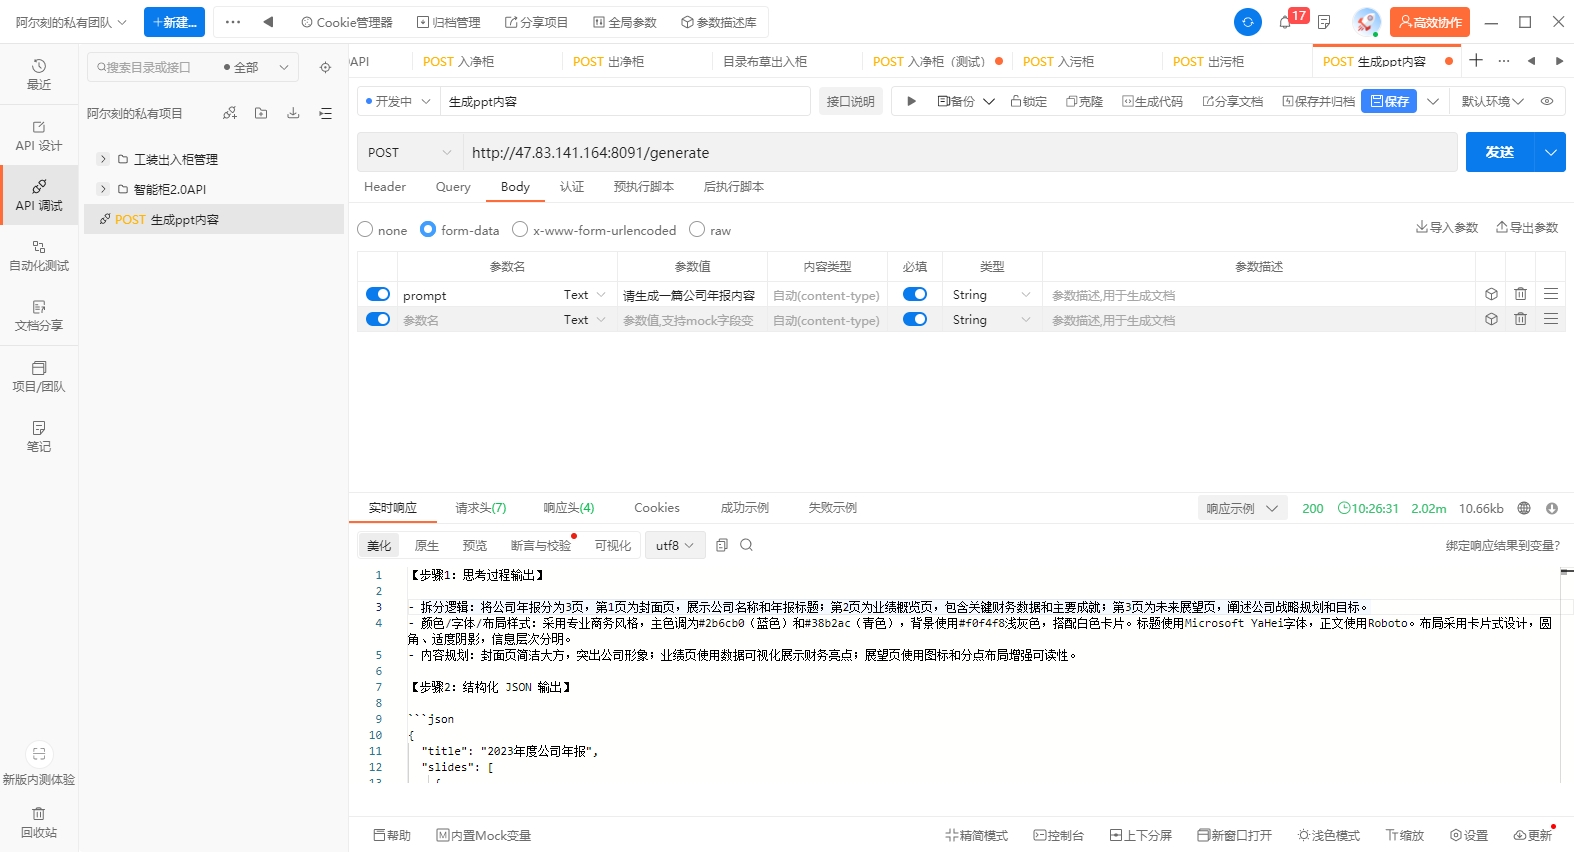This screenshot has width=1574, height=852.
Task: Click the sync refresh blue circle icon
Action: pyautogui.click(x=1247, y=22)
